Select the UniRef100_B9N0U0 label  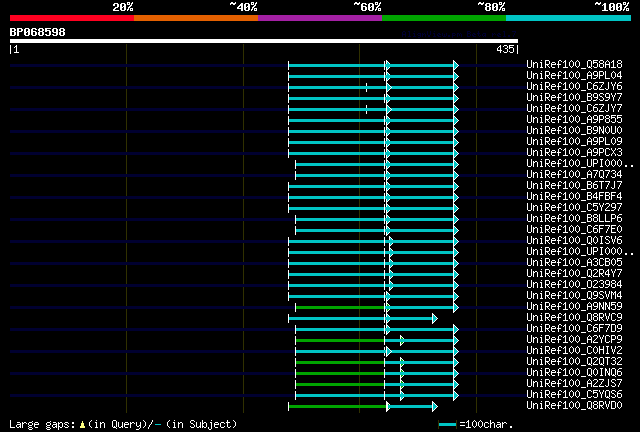[x=574, y=131]
